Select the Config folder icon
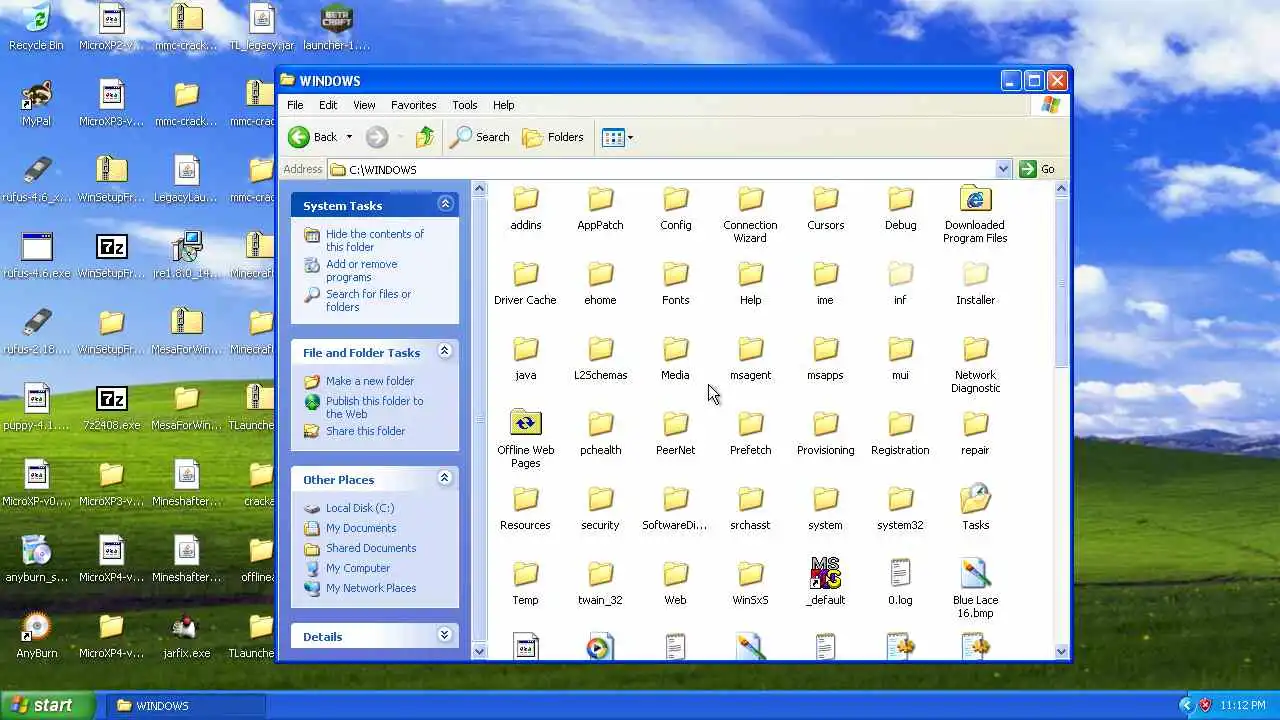Viewport: 1280px width, 720px height. [675, 200]
